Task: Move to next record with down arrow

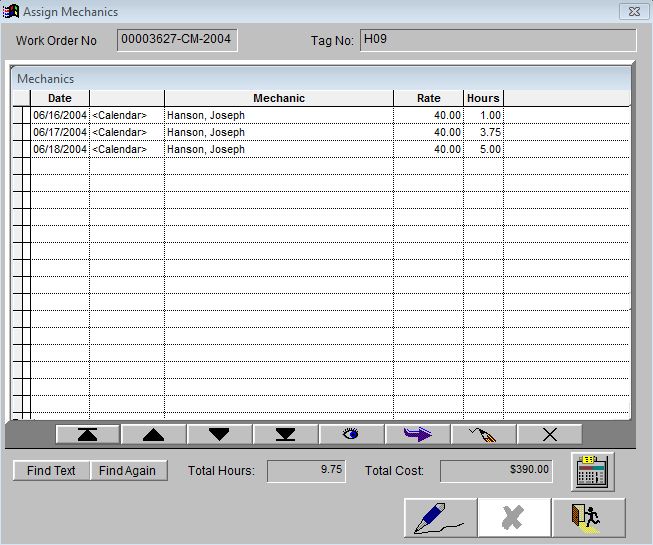Action: point(219,434)
